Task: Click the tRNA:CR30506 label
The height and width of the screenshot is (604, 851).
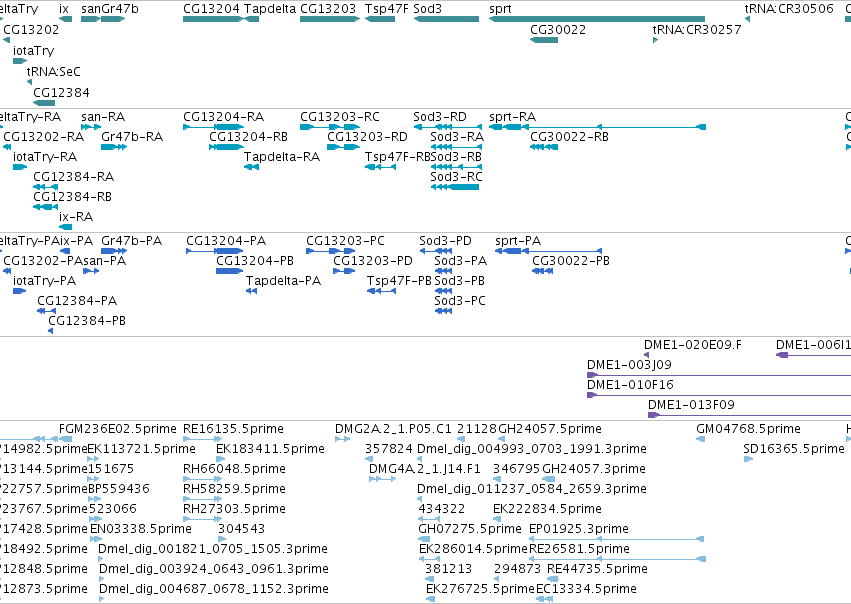Action: coord(789,9)
